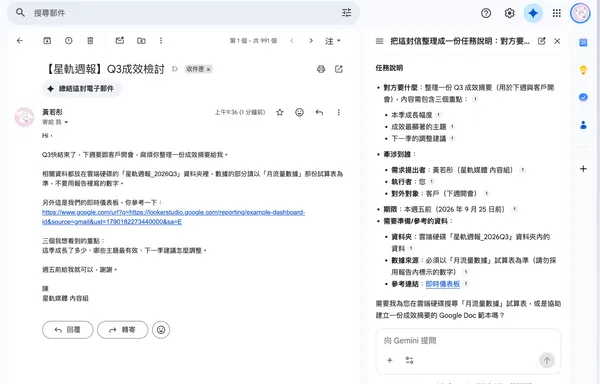This screenshot has height=384, width=600.
Task: Archive this email
Action: (47, 41)
